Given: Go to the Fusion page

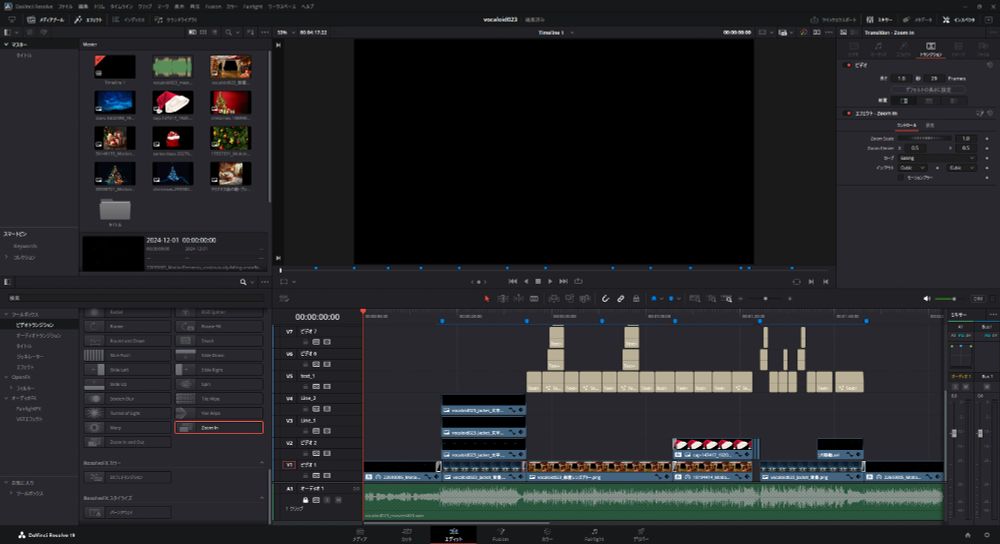Looking at the screenshot, I should point(500,533).
